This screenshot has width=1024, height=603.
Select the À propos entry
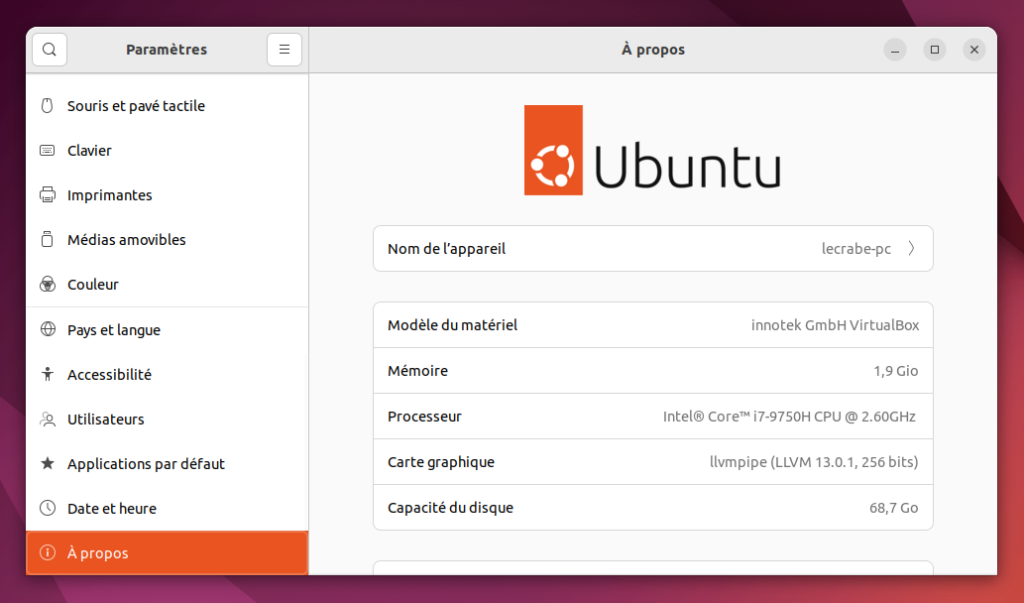click(167, 553)
